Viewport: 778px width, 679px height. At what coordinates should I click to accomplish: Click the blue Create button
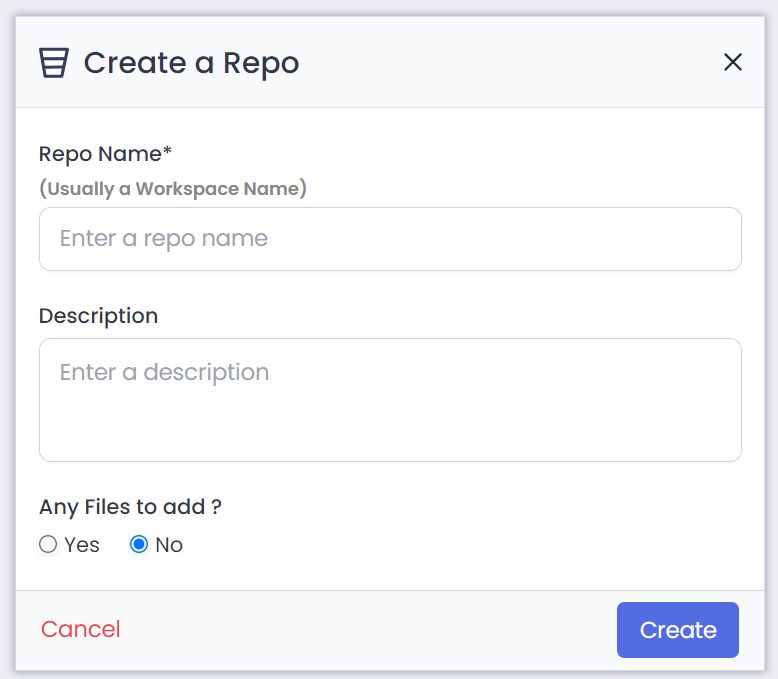677,630
